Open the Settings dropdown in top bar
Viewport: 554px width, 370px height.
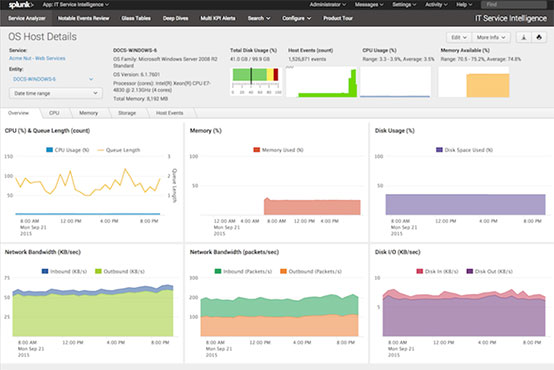(x=404, y=5)
